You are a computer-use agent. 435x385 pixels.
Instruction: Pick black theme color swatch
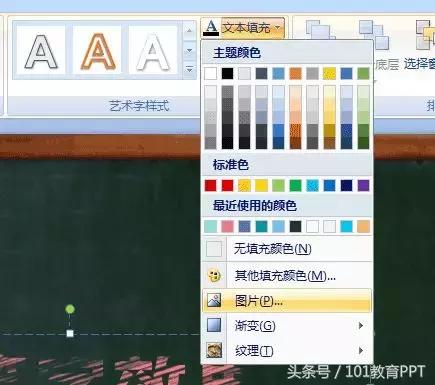(228, 74)
